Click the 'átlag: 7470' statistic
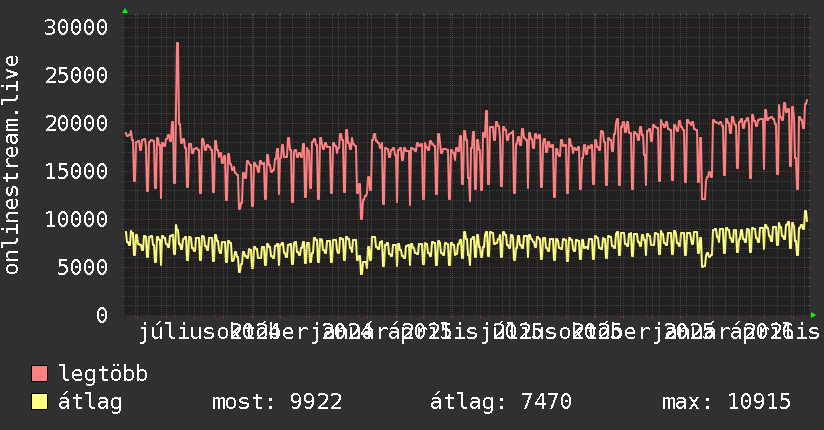This screenshot has height=430, width=824. 501,402
